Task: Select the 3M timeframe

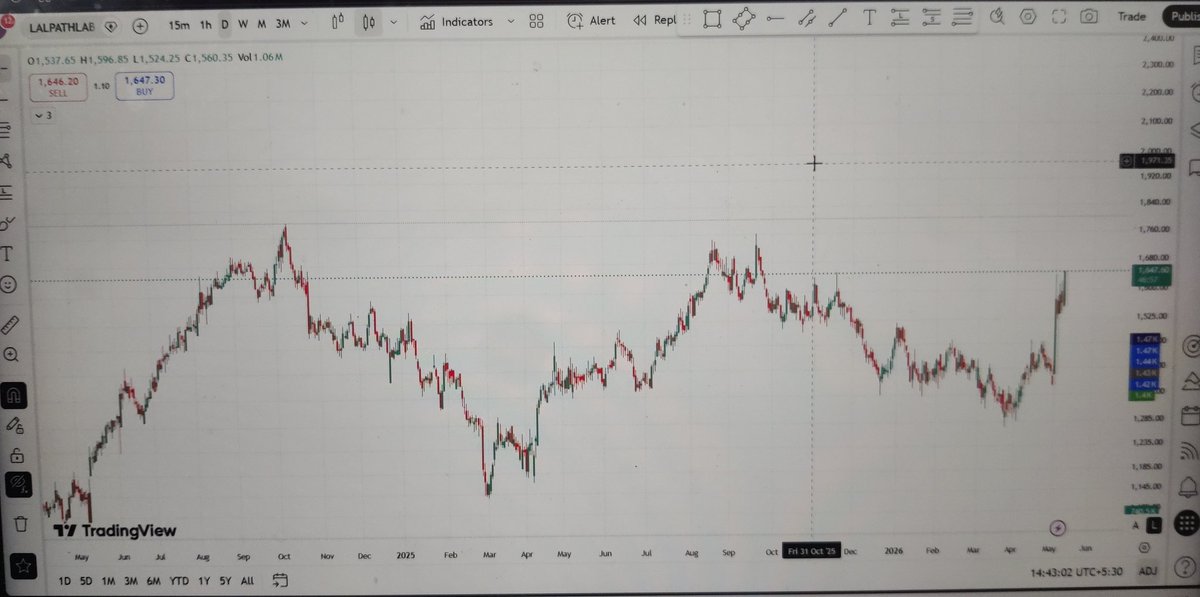Action: pyautogui.click(x=282, y=23)
